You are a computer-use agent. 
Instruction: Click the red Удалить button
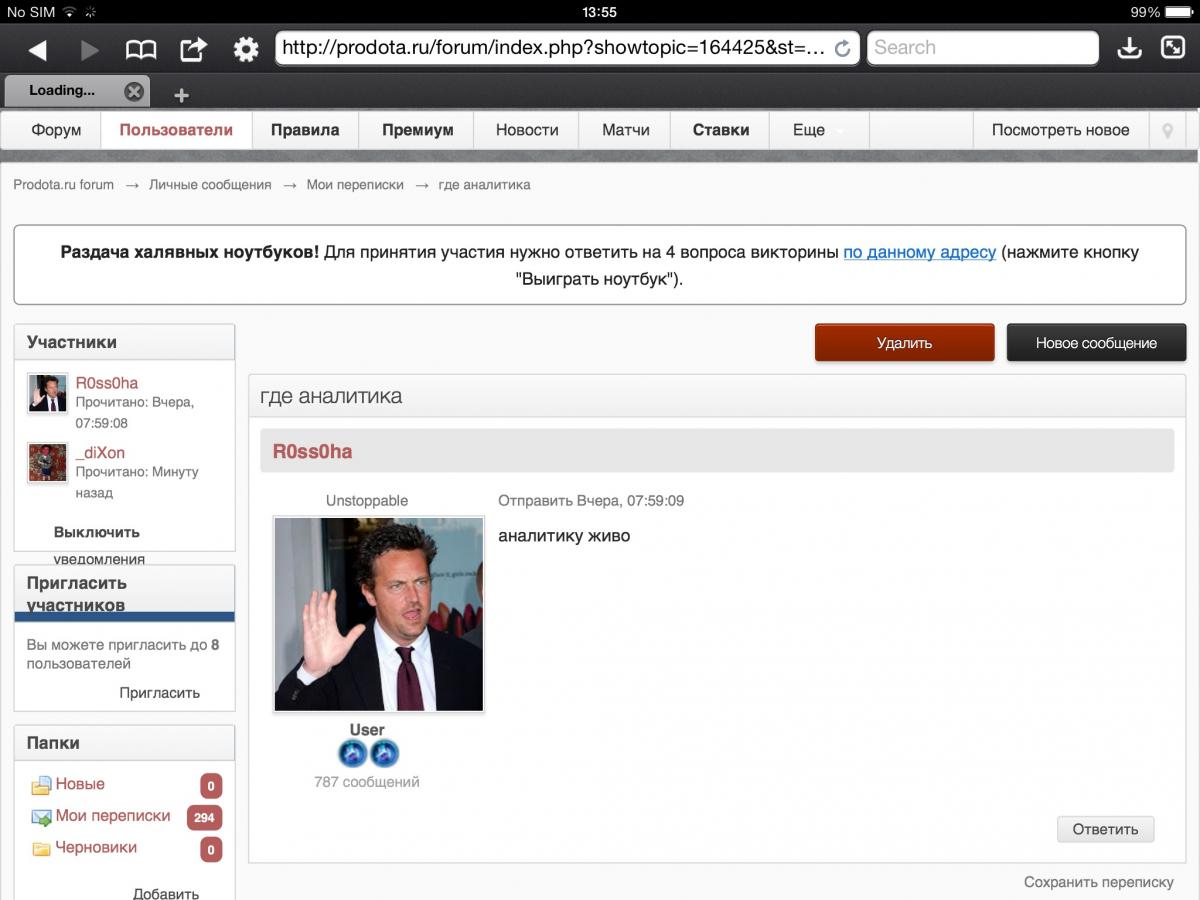click(x=904, y=342)
